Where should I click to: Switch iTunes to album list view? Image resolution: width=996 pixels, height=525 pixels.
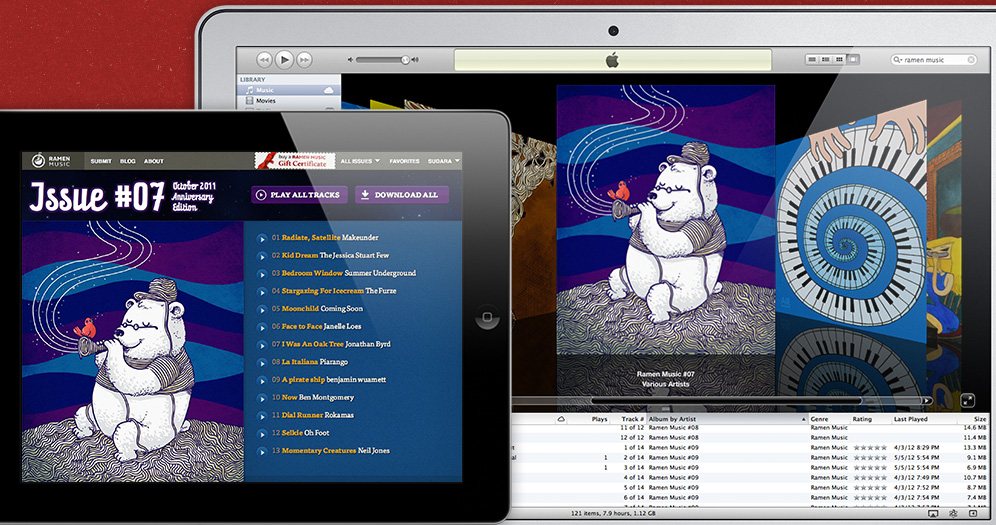click(826, 60)
